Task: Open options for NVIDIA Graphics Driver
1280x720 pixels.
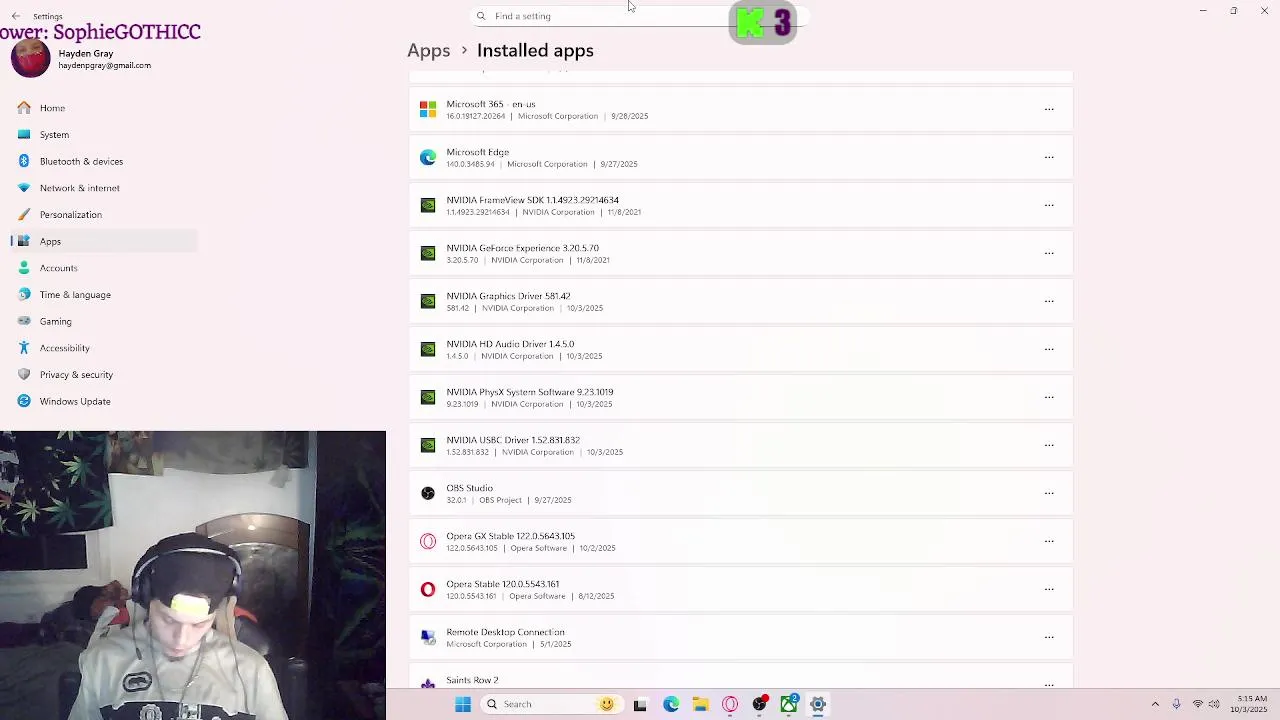Action: click(1049, 301)
